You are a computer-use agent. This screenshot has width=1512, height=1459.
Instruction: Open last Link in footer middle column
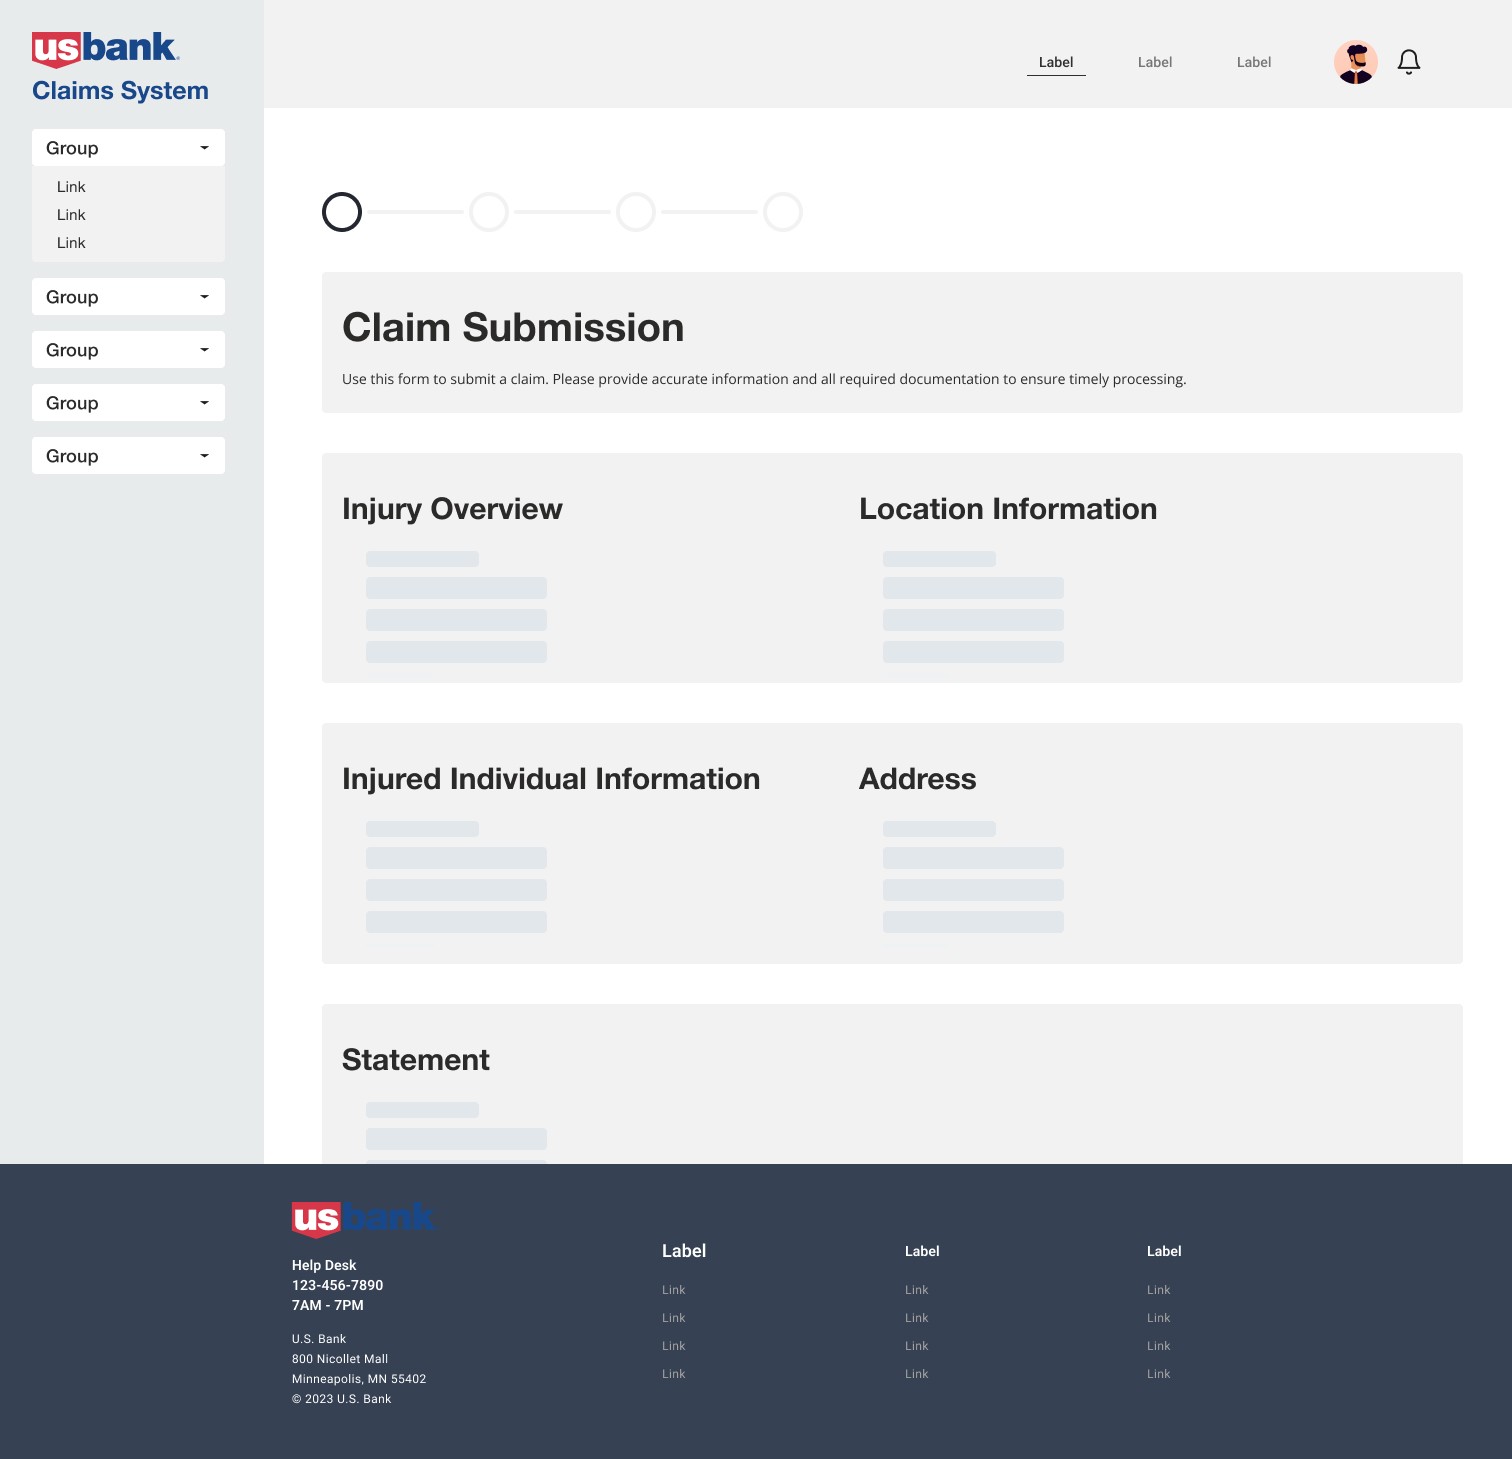tap(917, 1374)
